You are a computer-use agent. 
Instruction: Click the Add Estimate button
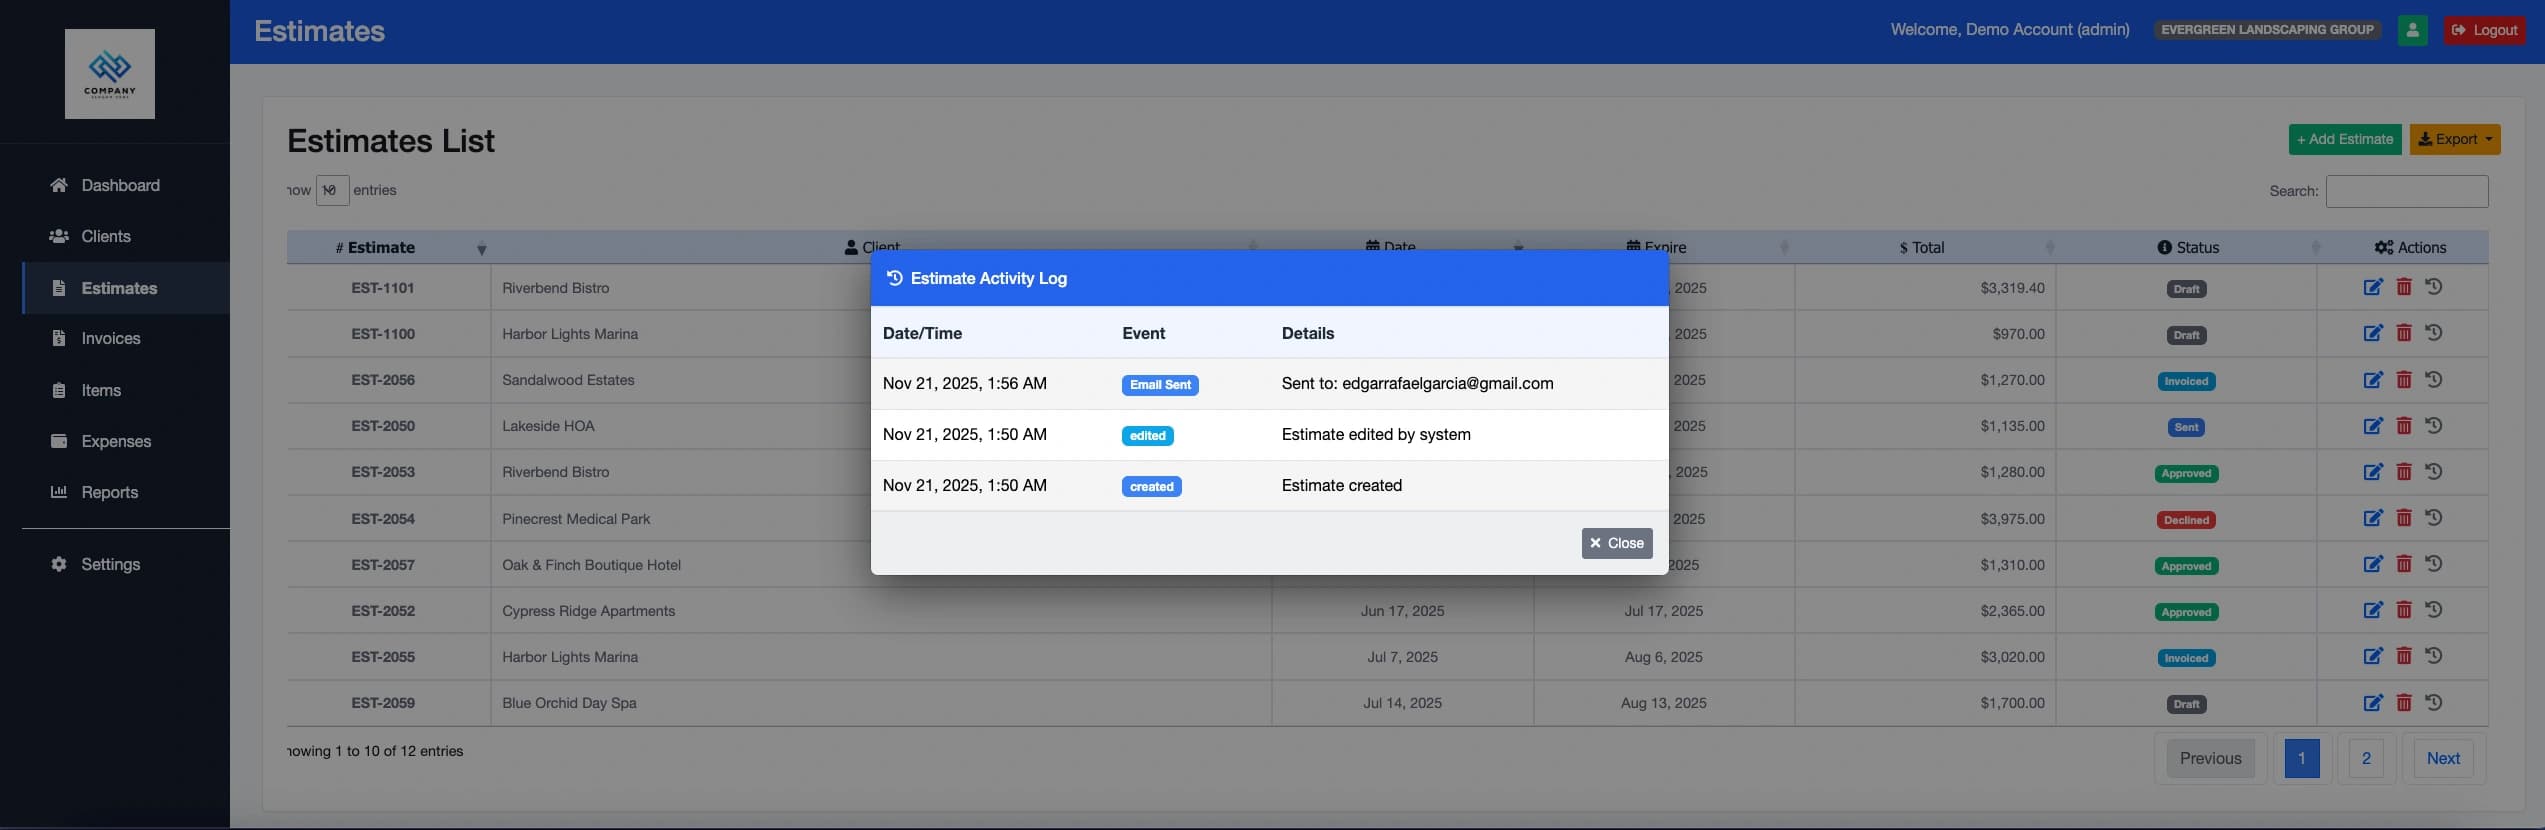2344,140
